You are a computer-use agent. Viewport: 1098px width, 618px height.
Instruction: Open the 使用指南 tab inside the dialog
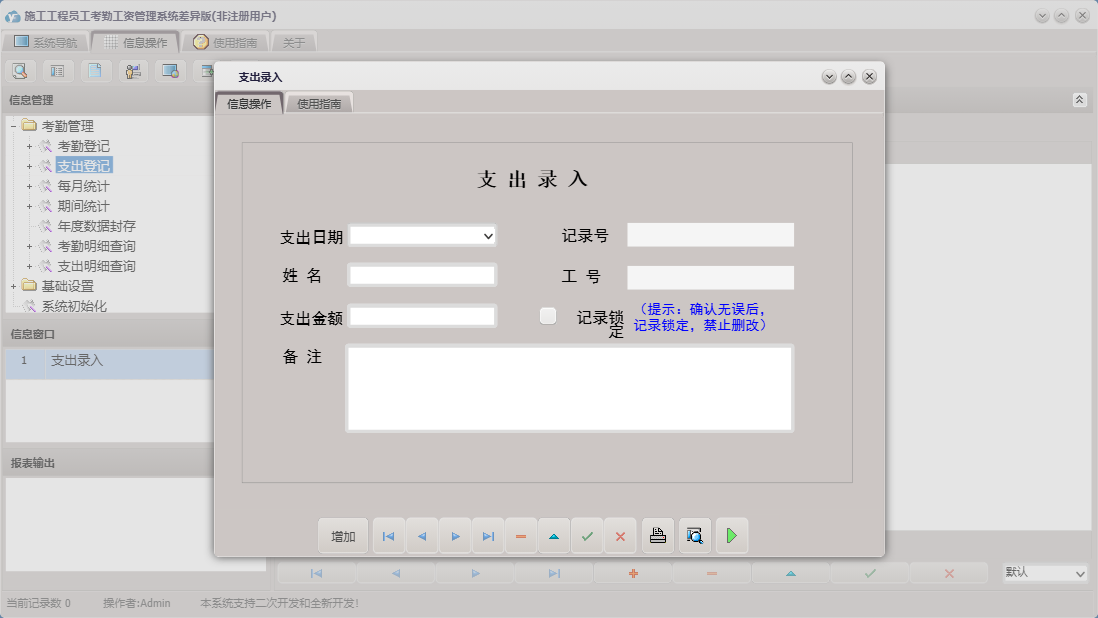[x=319, y=102]
